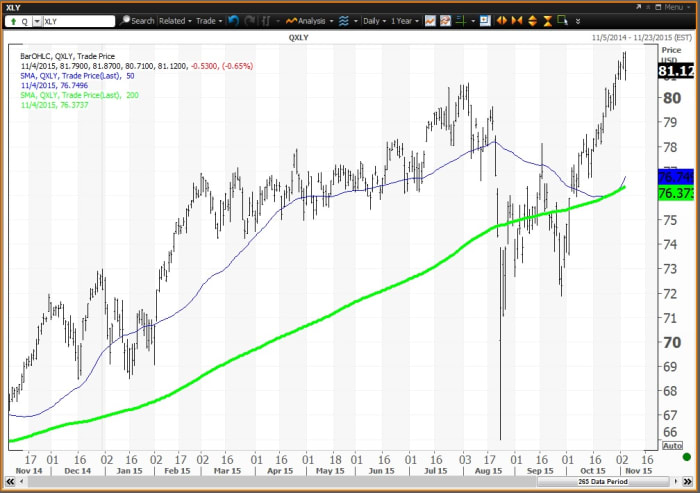Click the curly braces template icon
This screenshot has height=493, width=700.
[266, 21]
